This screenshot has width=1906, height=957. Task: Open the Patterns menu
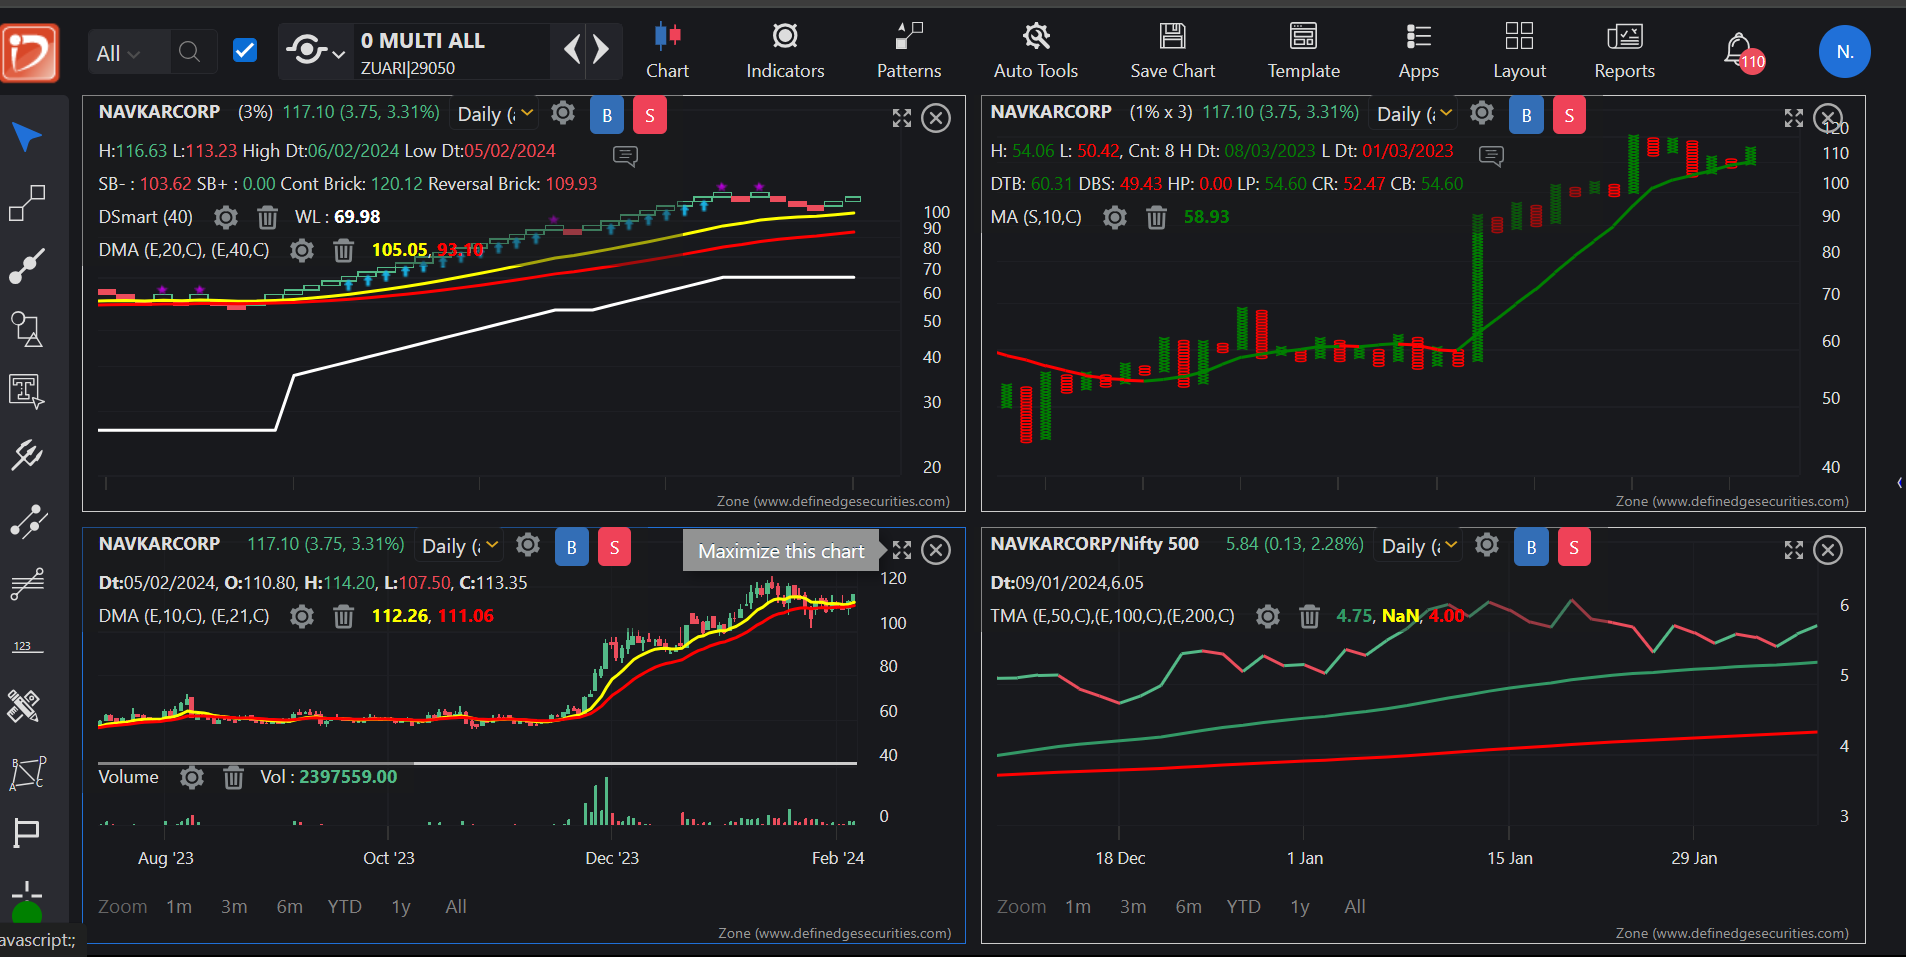(x=909, y=52)
